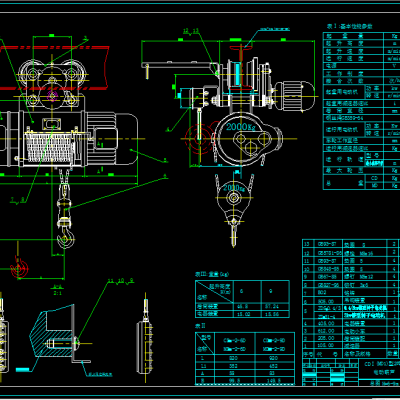Screen dimensions: 400x400
Task: Select the A-A section view label
Action: click(58, 287)
